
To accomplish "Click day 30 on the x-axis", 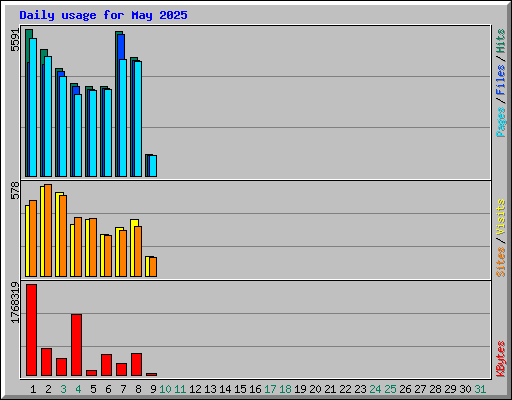I will tap(465, 389).
